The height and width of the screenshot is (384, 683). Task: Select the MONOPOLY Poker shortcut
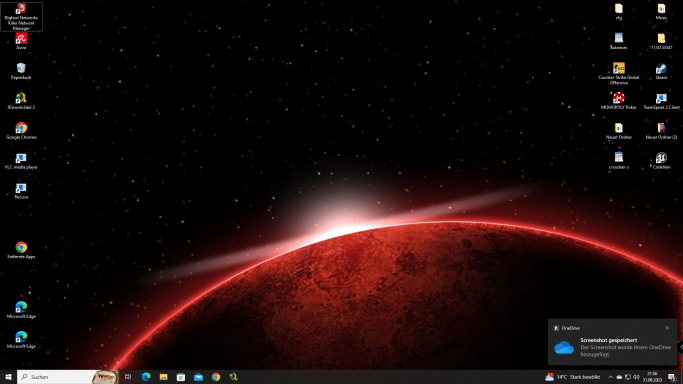coord(619,101)
